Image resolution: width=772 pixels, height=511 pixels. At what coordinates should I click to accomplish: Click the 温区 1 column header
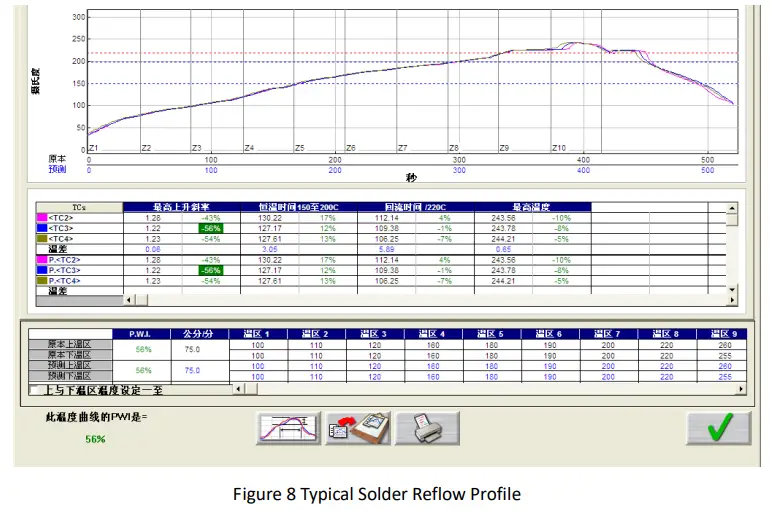pos(258,334)
